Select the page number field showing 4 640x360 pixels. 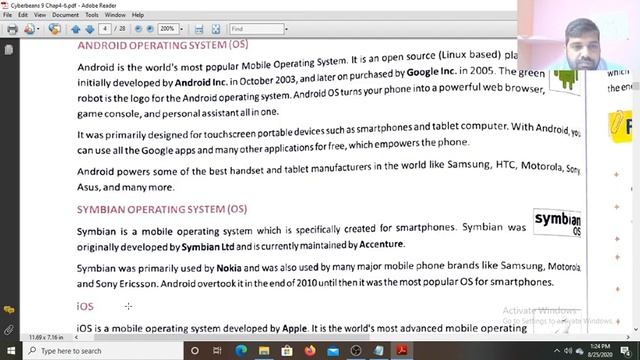point(105,29)
